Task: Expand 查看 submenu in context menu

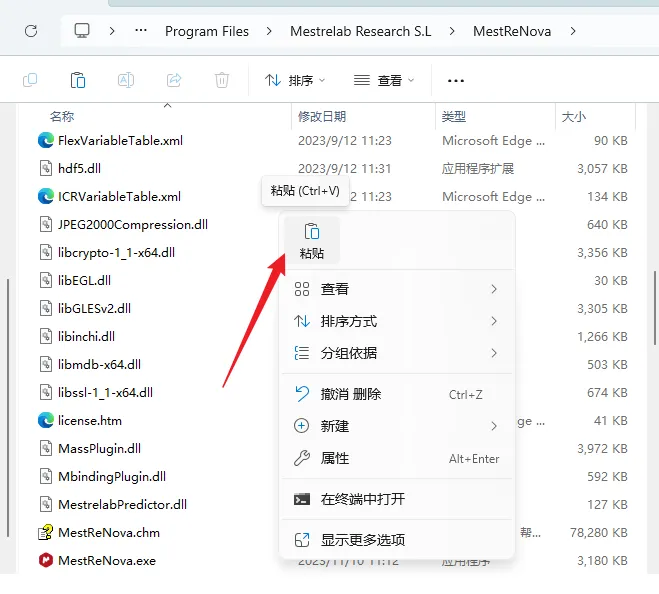Action: 397,289
